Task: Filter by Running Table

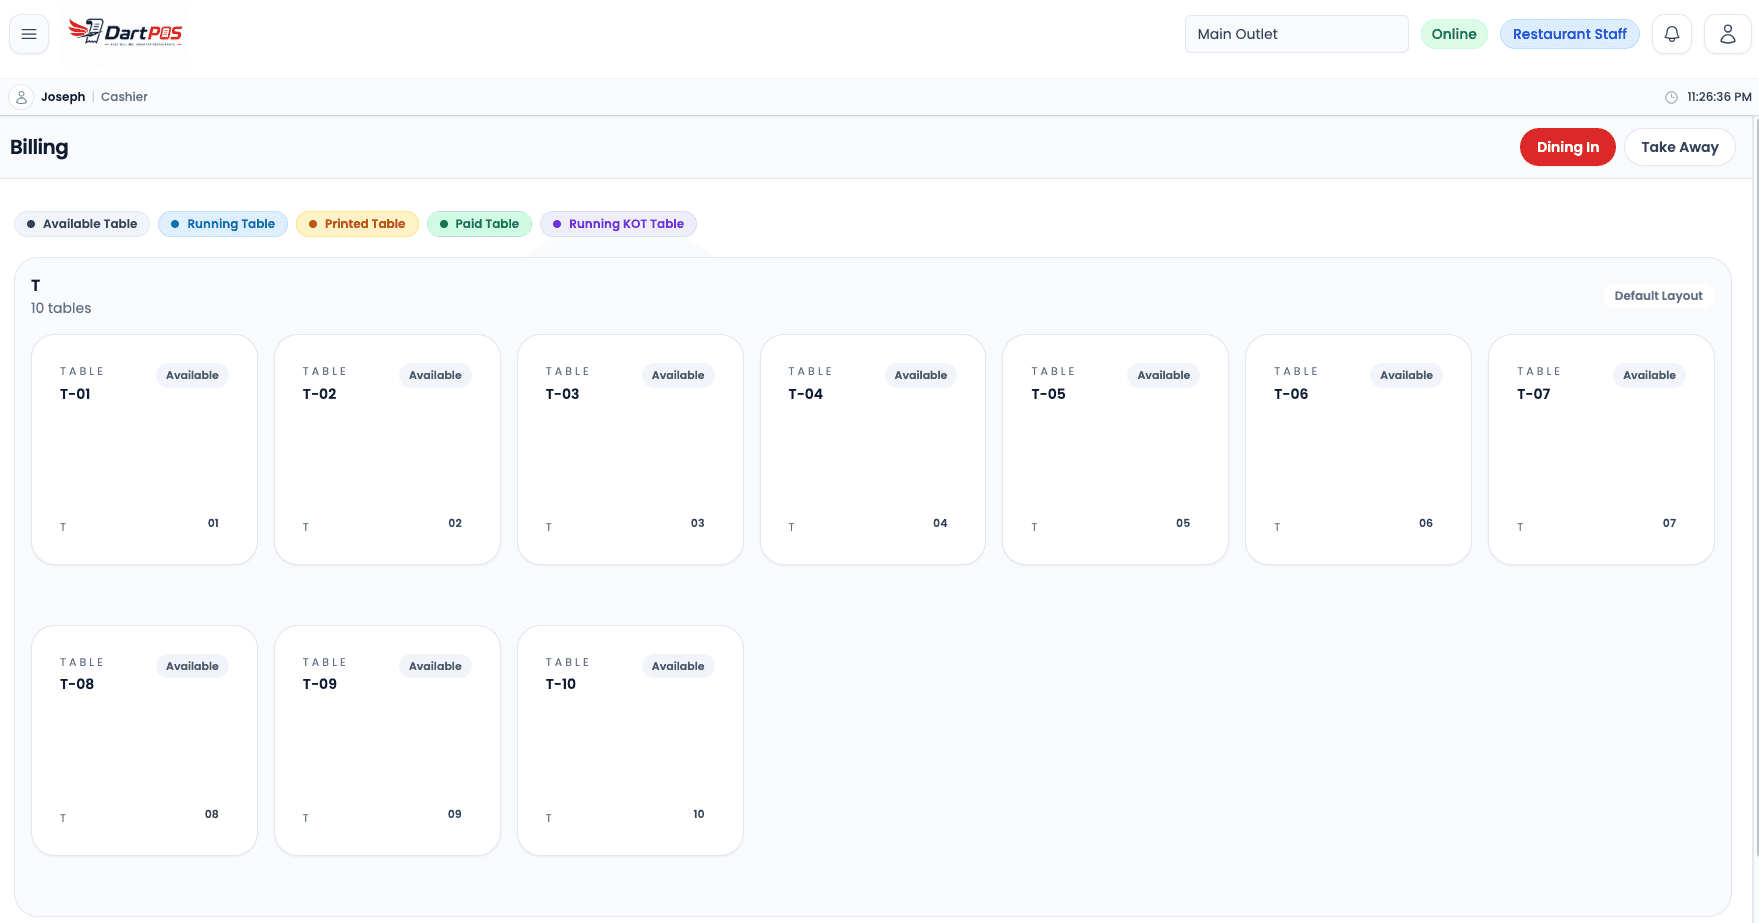Action: pos(223,224)
